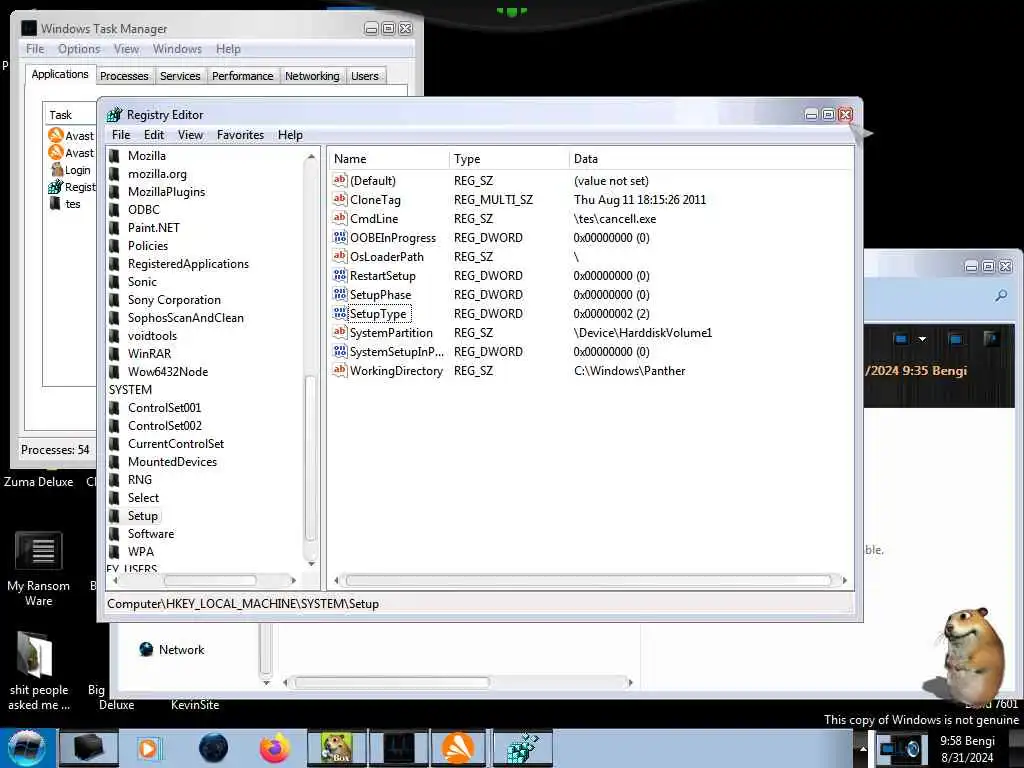This screenshot has height=768, width=1024.
Task: Select the Login task in Task Manager
Action: (x=71, y=170)
